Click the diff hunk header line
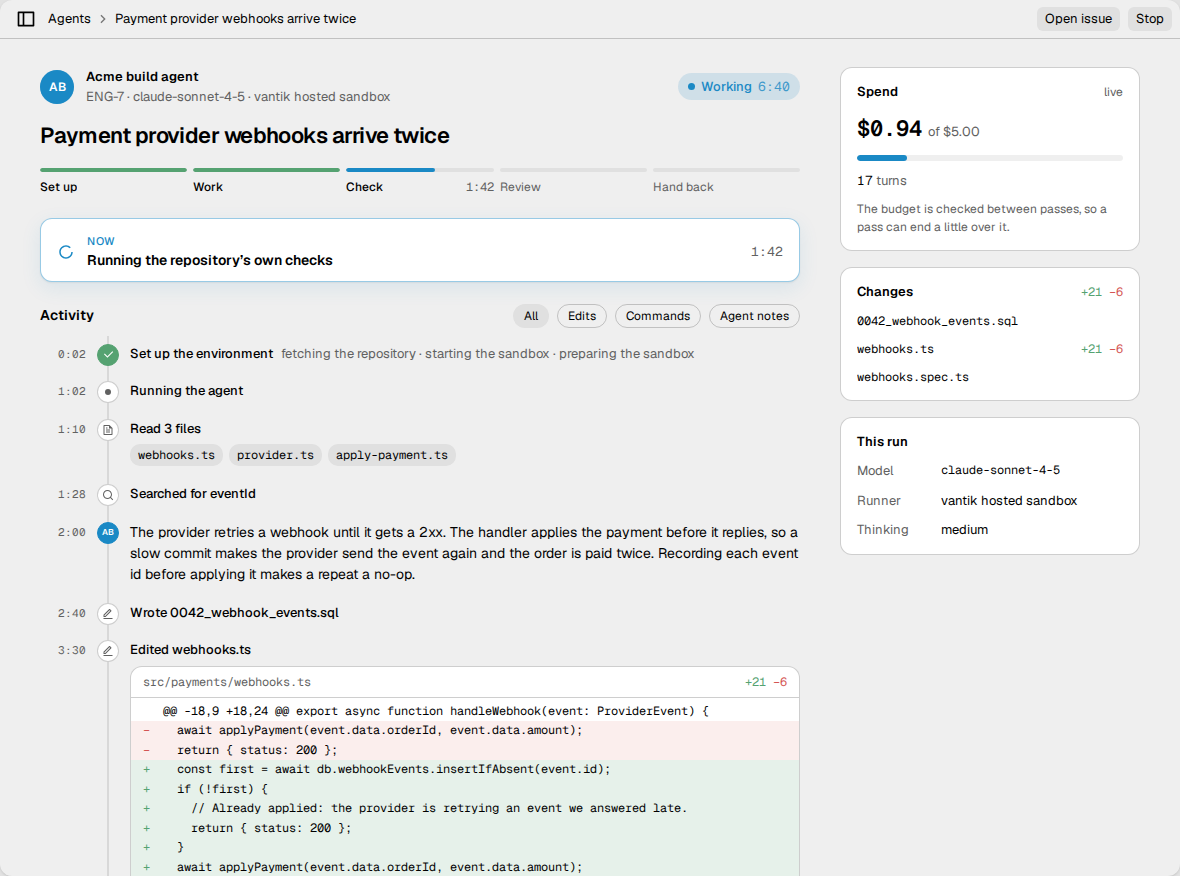 tap(464, 711)
